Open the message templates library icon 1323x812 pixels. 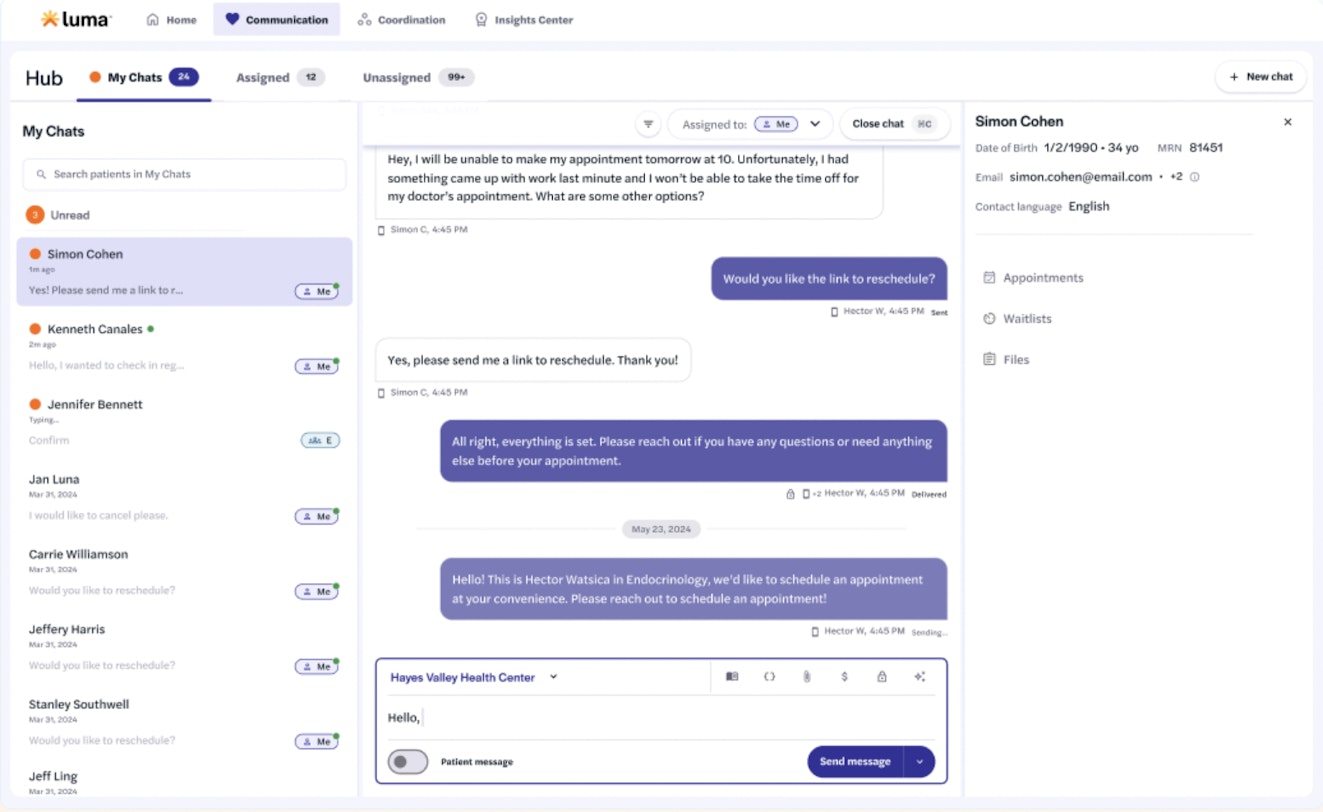point(731,676)
